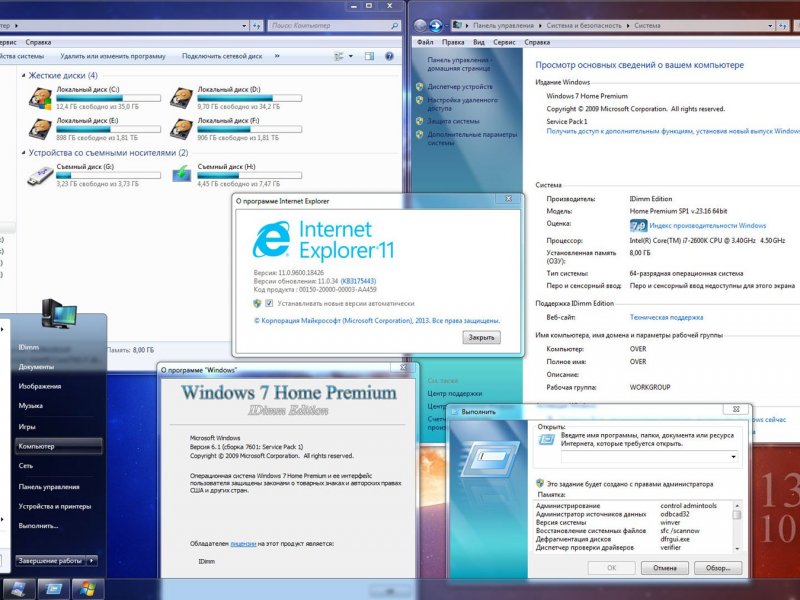Click the Local Disk (E:) capacity bar
This screenshot has width=800, height=600.
point(108,130)
